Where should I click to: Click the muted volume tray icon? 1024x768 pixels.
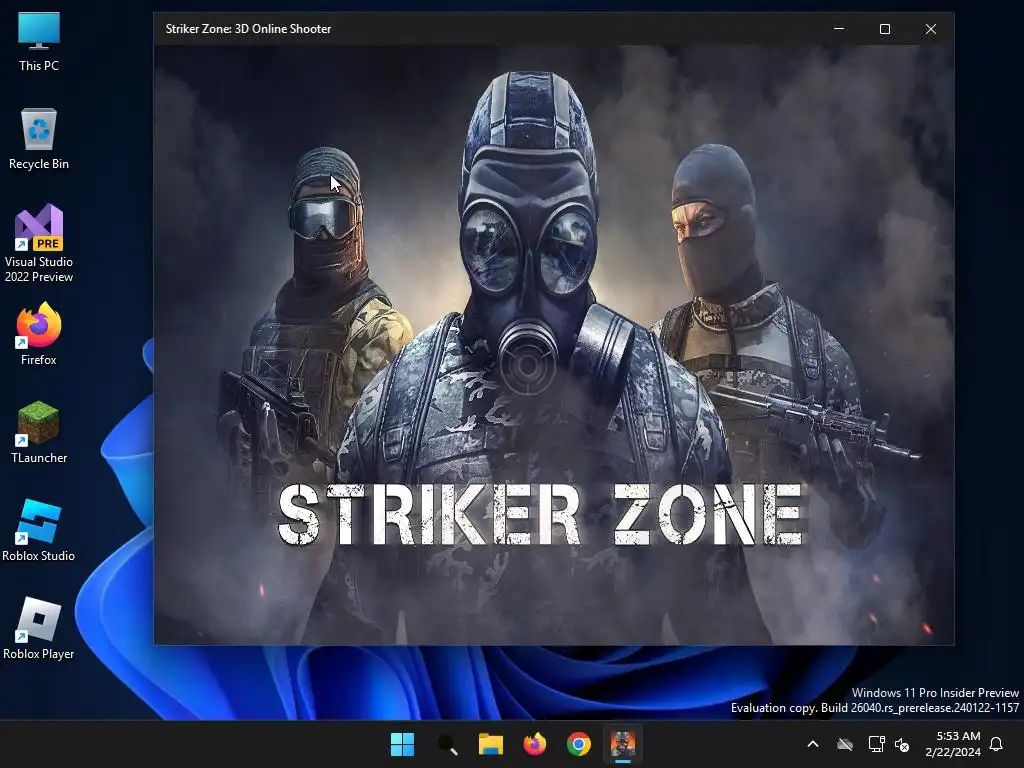tap(902, 744)
